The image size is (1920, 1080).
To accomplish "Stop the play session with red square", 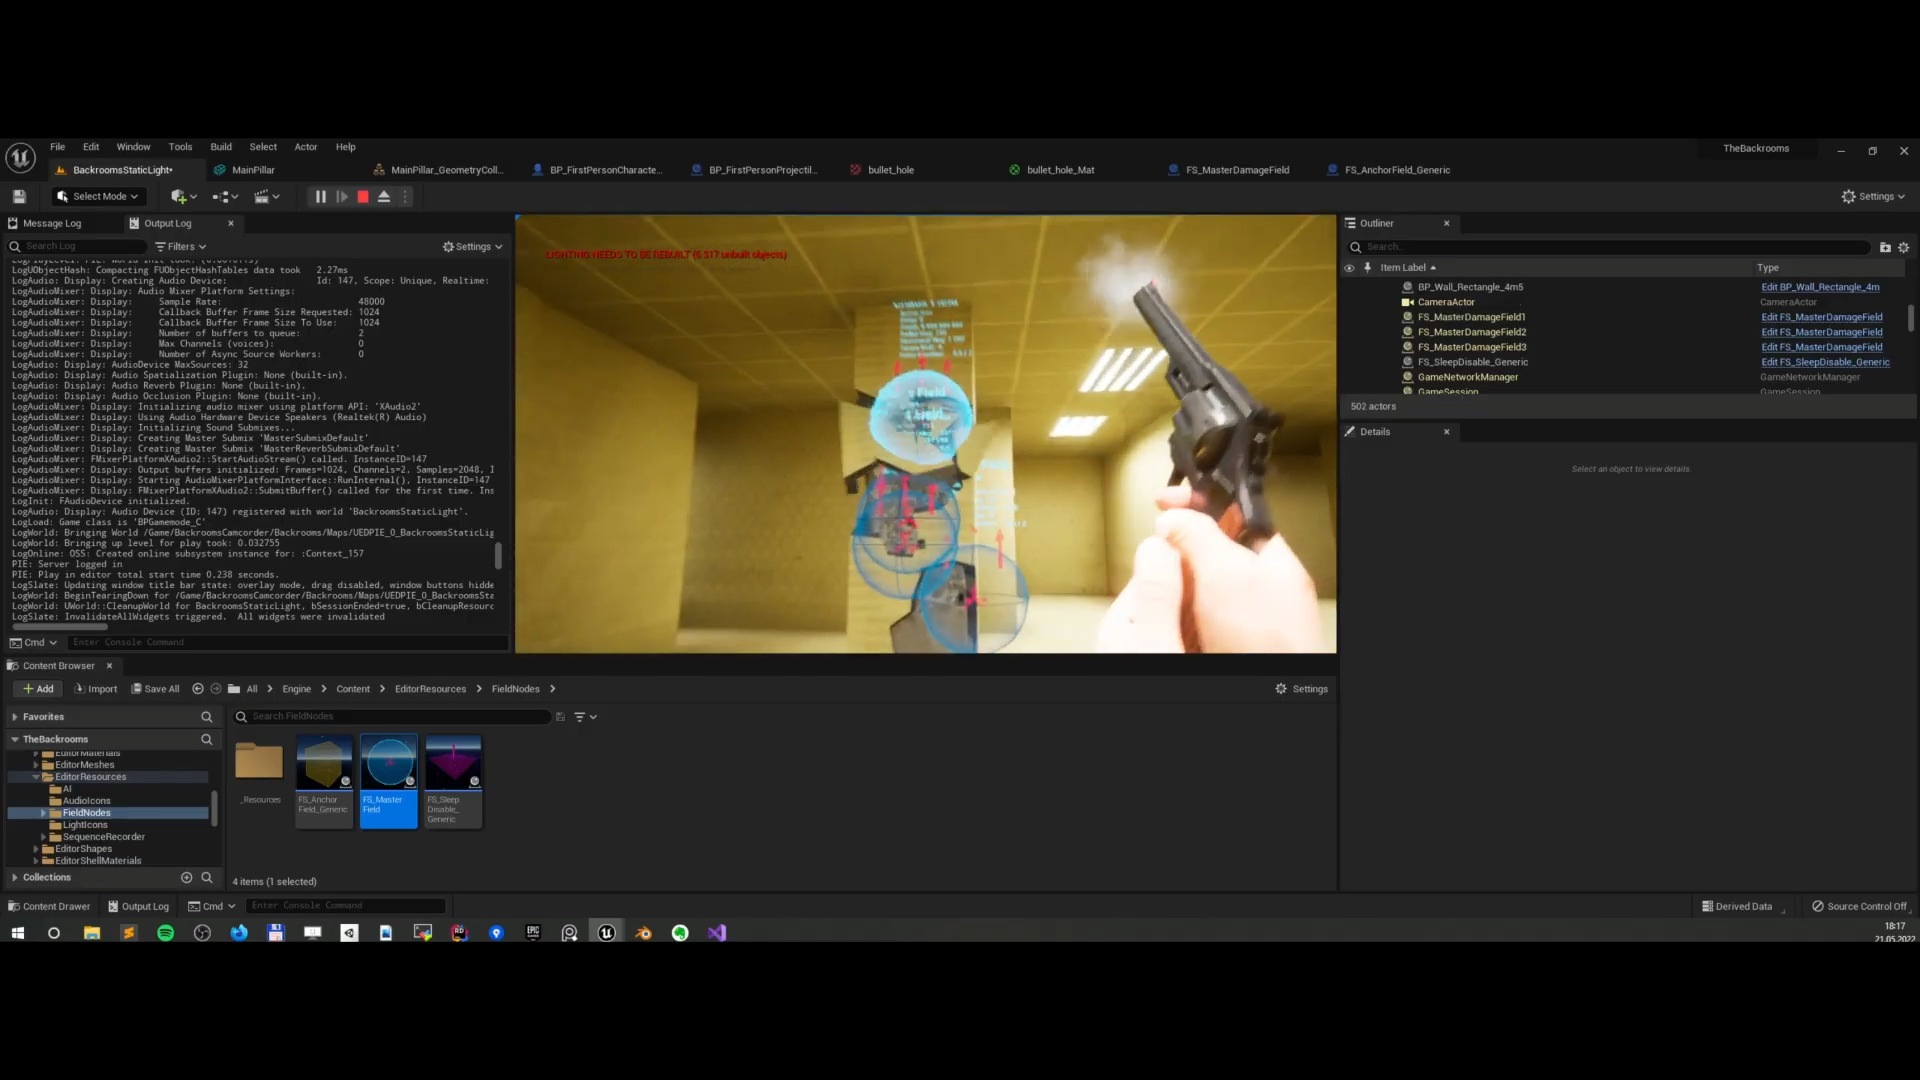I will click(363, 197).
